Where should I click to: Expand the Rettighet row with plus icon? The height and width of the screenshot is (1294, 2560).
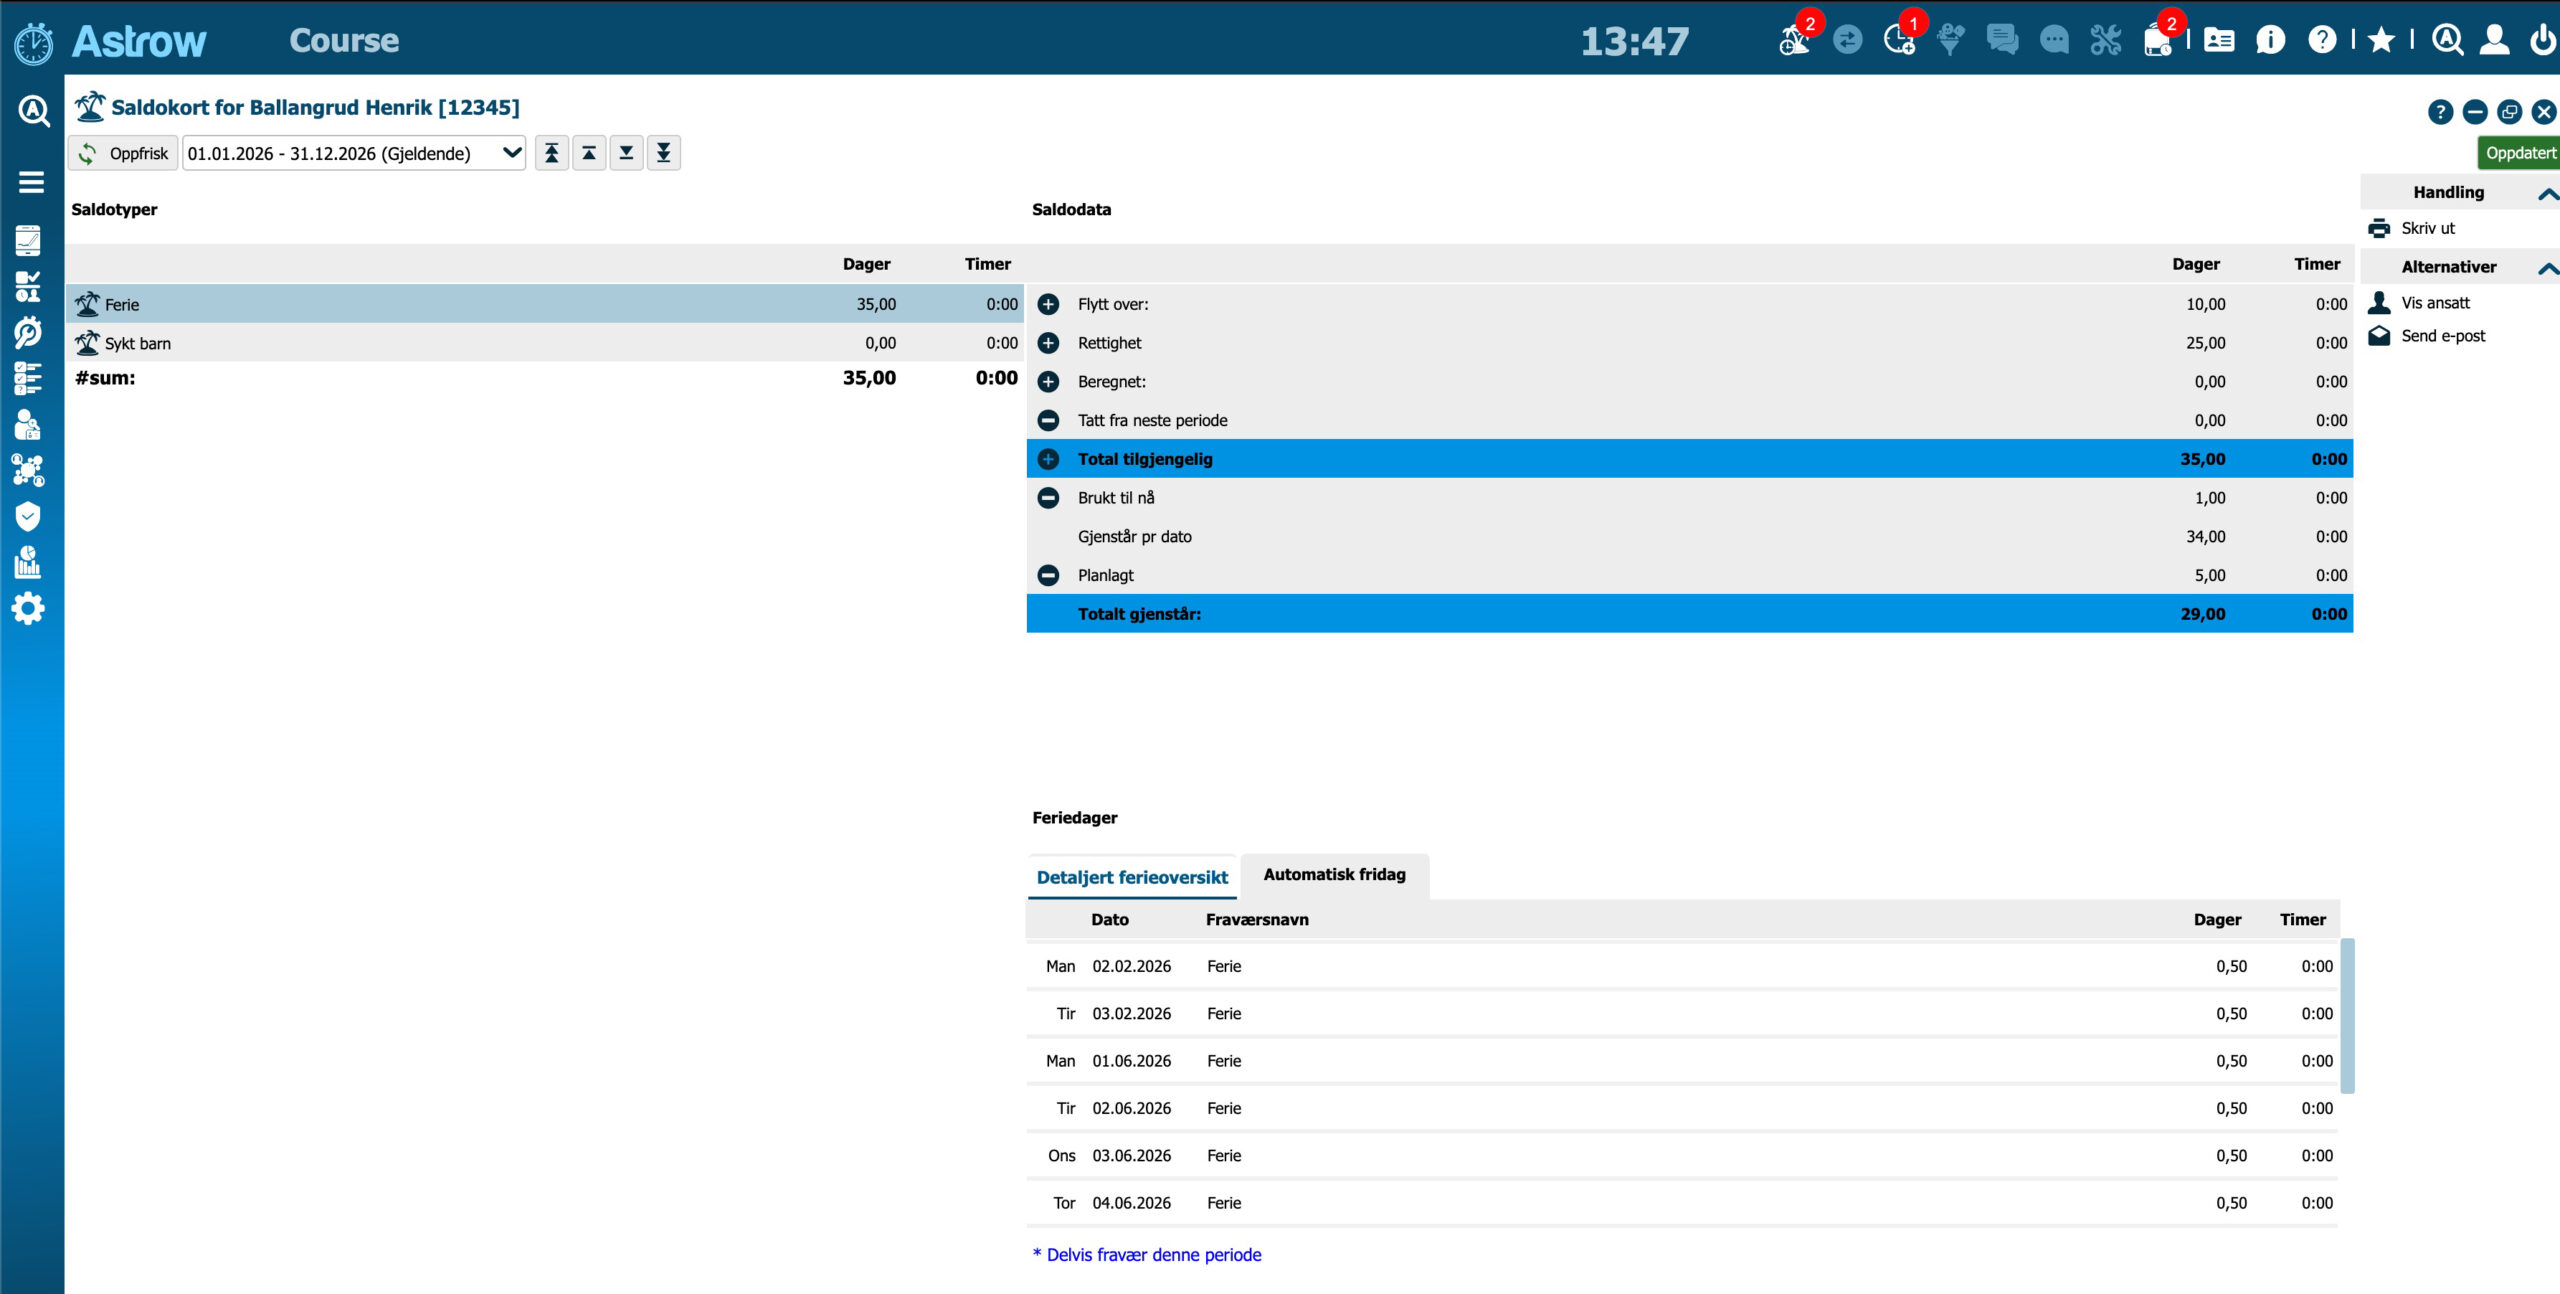coord(1048,342)
